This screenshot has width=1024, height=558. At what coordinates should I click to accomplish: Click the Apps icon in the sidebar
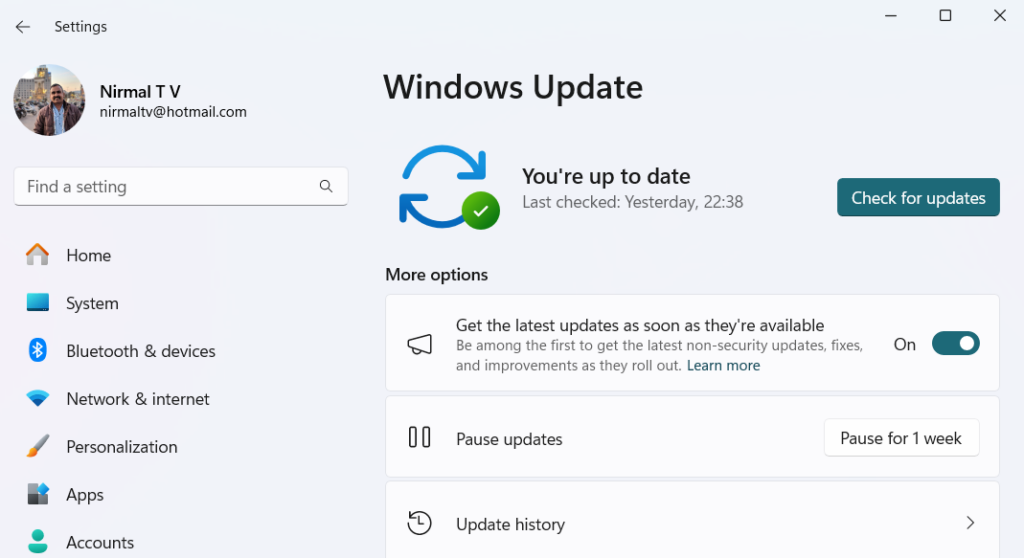pos(37,494)
